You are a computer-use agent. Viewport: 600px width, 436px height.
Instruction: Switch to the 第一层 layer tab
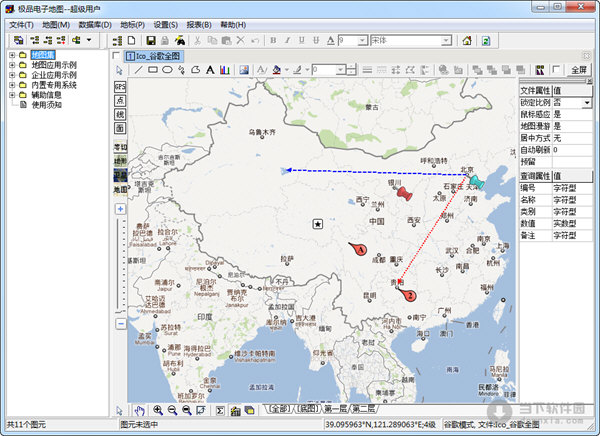coord(335,409)
